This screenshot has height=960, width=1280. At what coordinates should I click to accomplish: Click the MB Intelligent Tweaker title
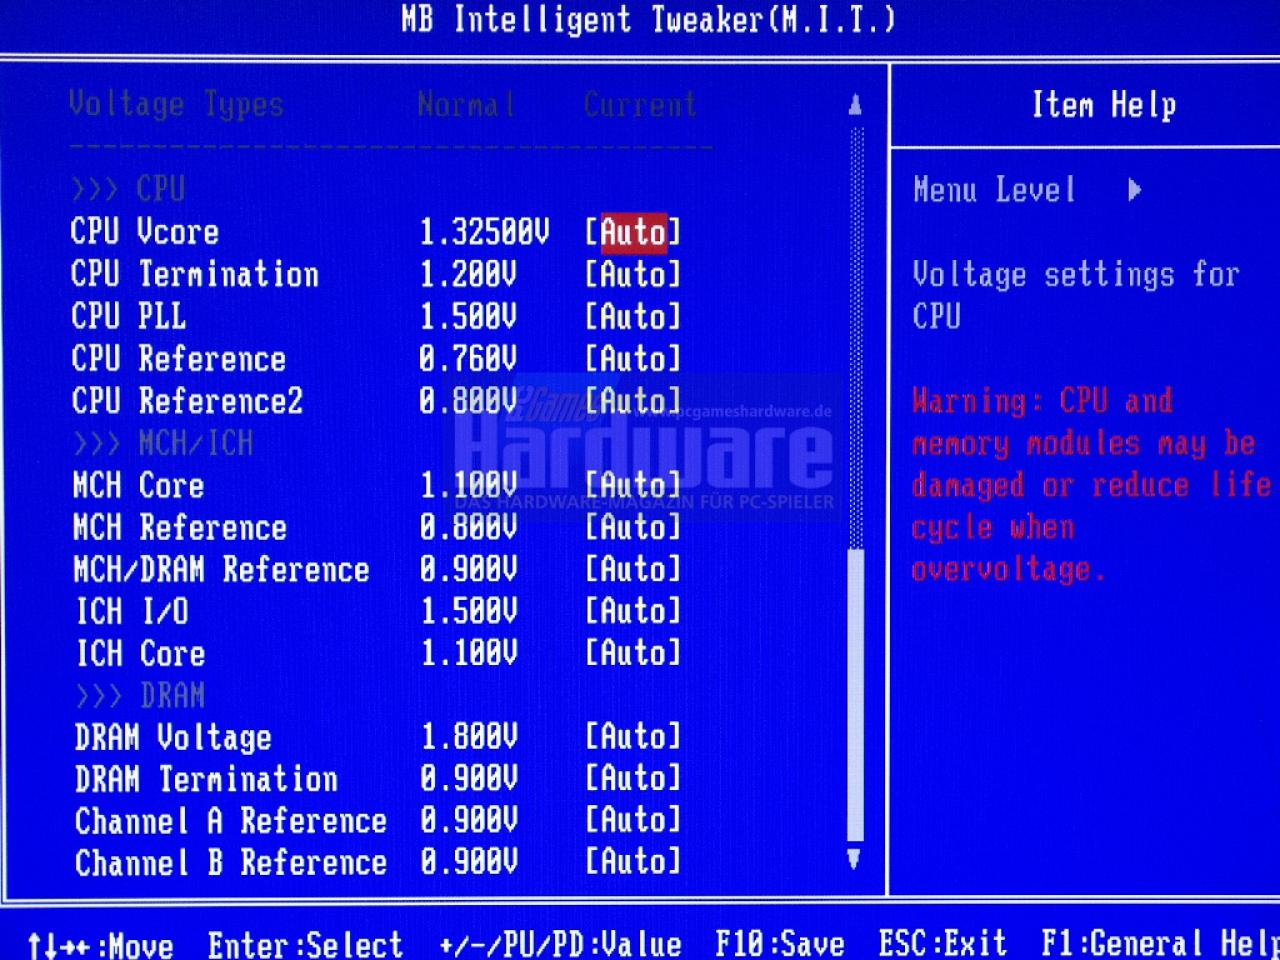click(648, 19)
